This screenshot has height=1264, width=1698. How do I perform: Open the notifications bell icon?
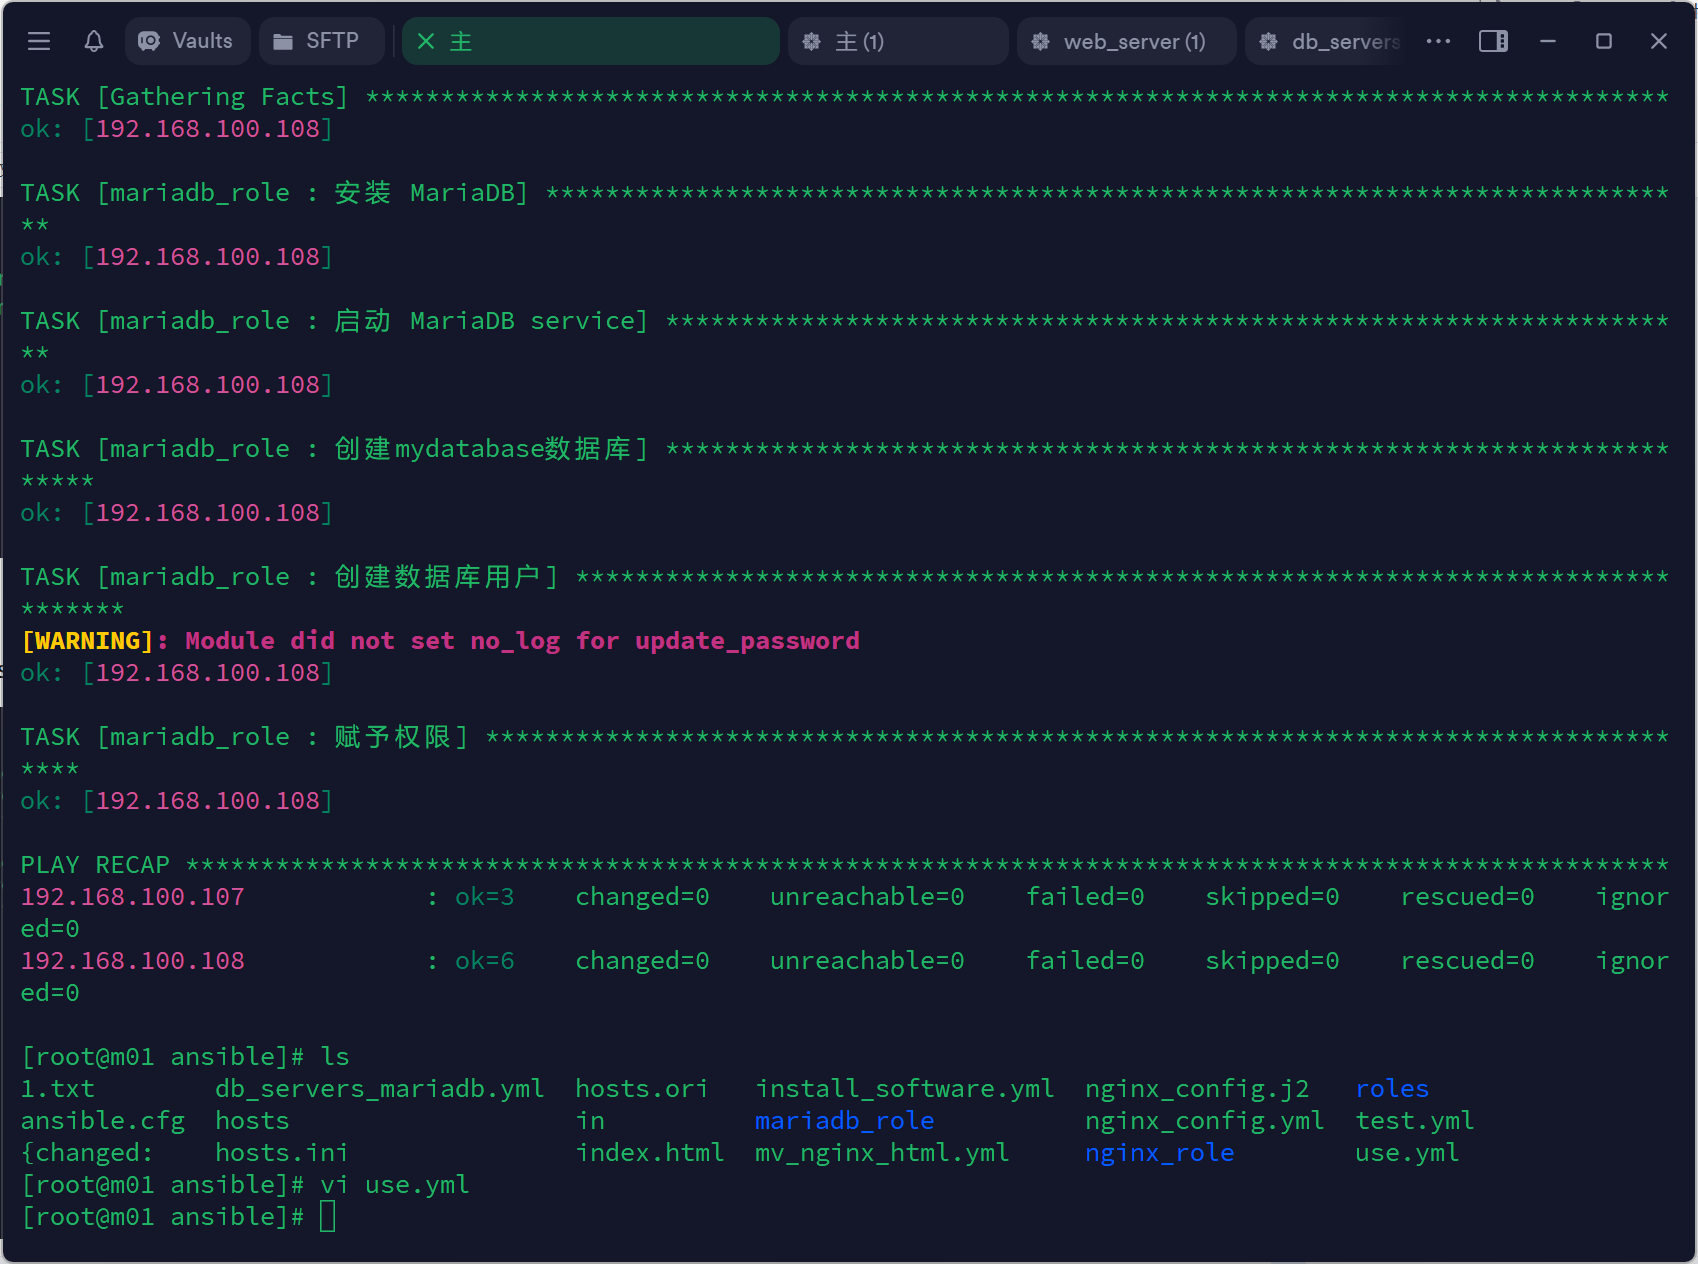(x=94, y=41)
